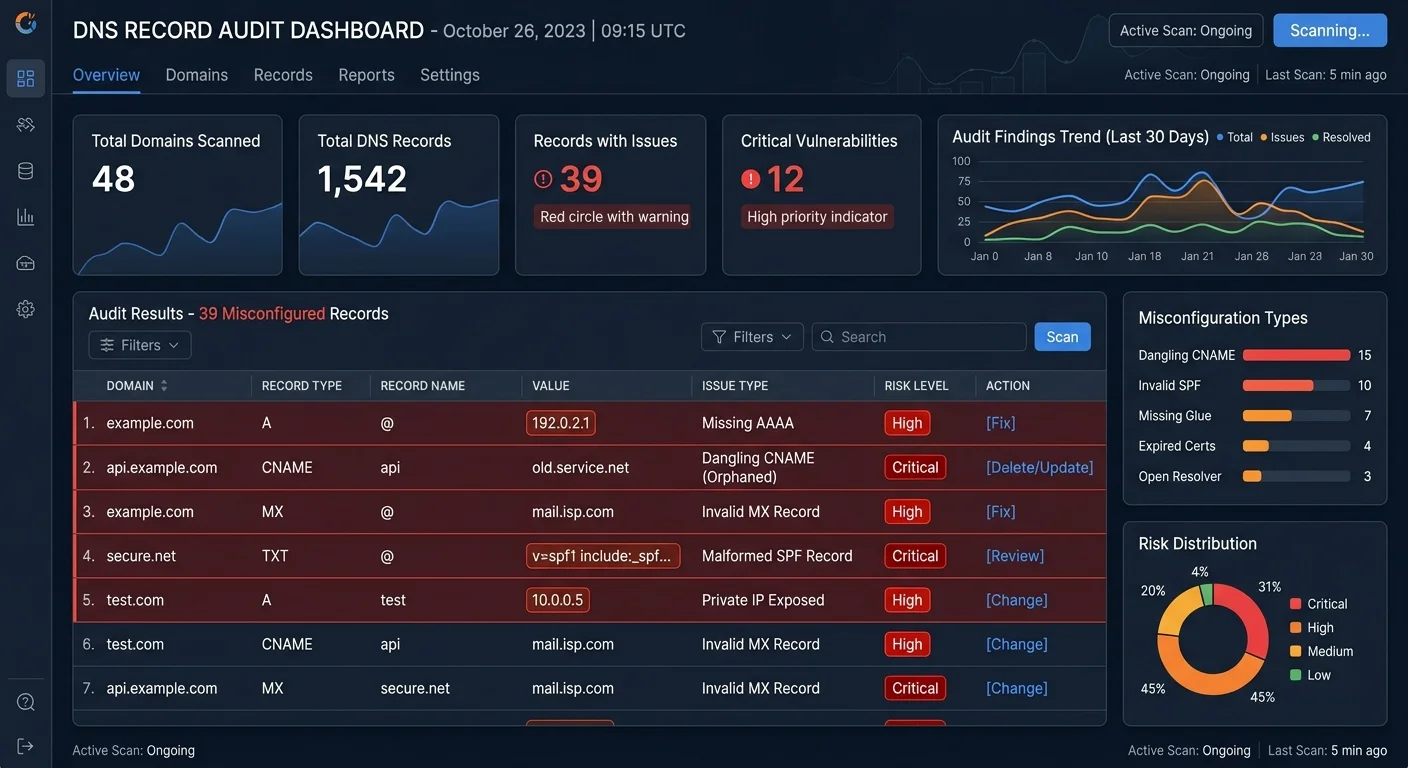Click the Total DNS Records card

click(399, 195)
